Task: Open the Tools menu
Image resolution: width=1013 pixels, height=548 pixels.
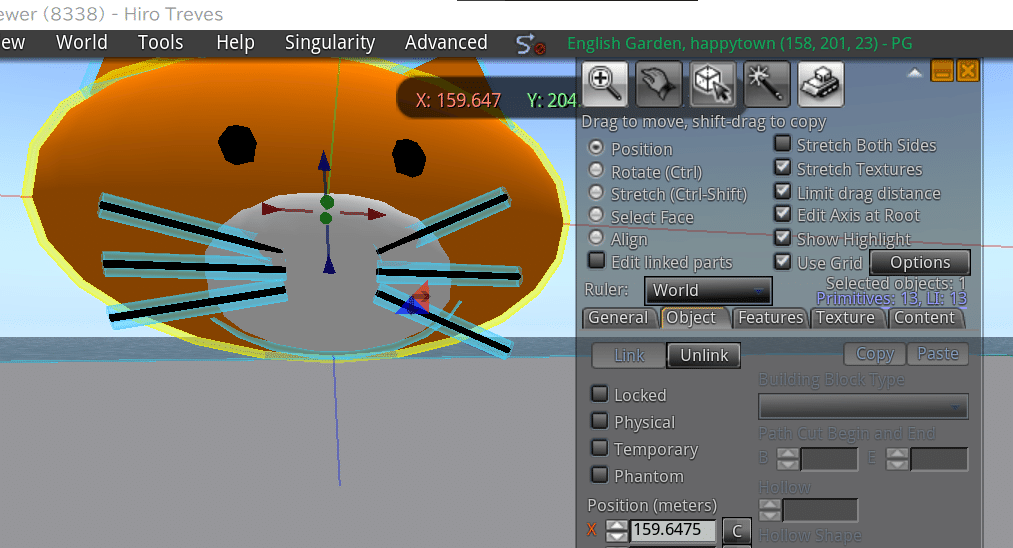Action: point(160,43)
